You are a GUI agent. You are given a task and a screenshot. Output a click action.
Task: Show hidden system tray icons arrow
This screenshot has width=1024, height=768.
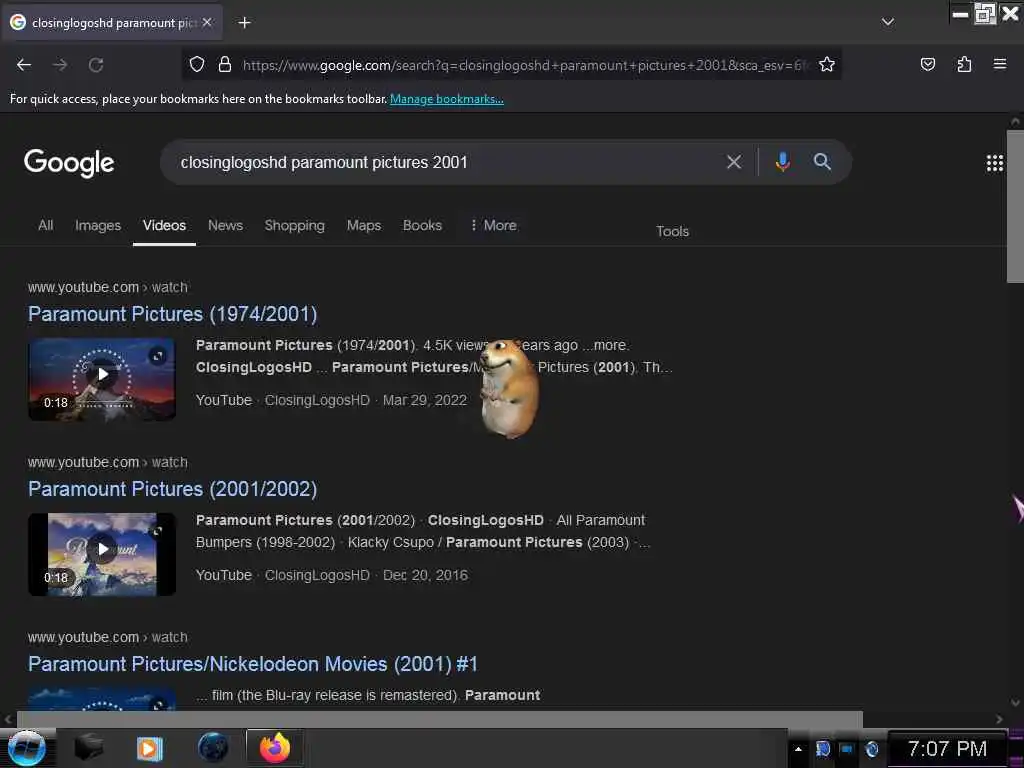click(x=798, y=748)
